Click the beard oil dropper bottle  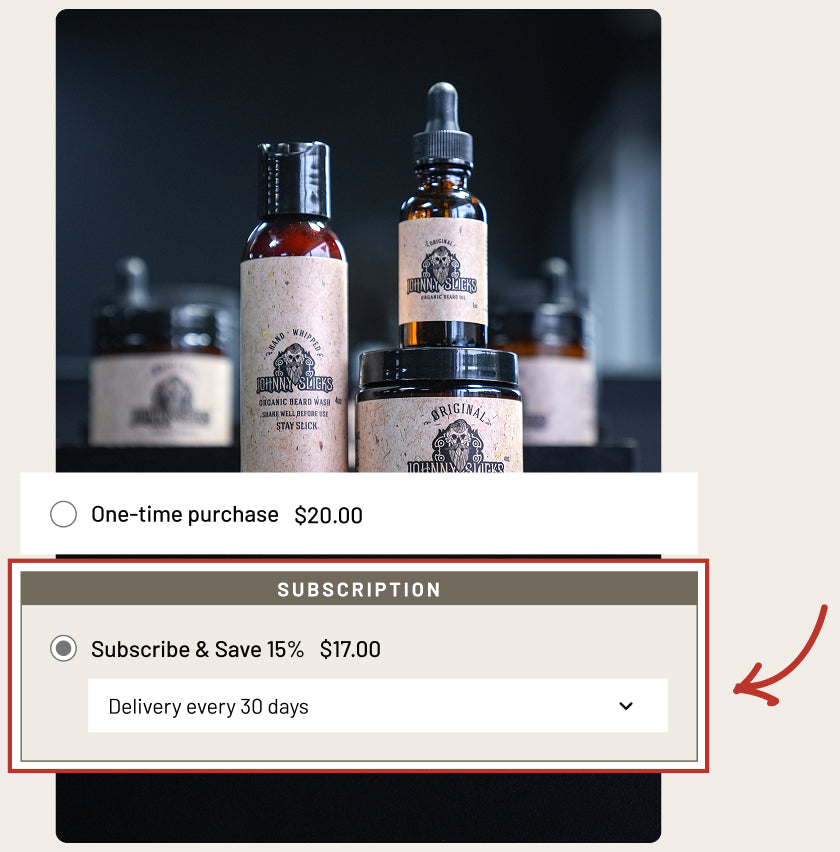pyautogui.click(x=442, y=217)
